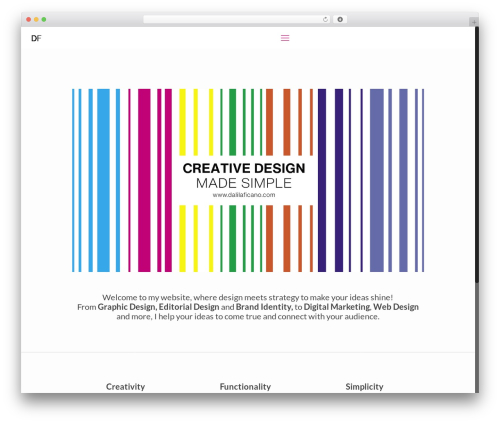
Task: Reload the page using the refresh icon
Action: tap(325, 20)
